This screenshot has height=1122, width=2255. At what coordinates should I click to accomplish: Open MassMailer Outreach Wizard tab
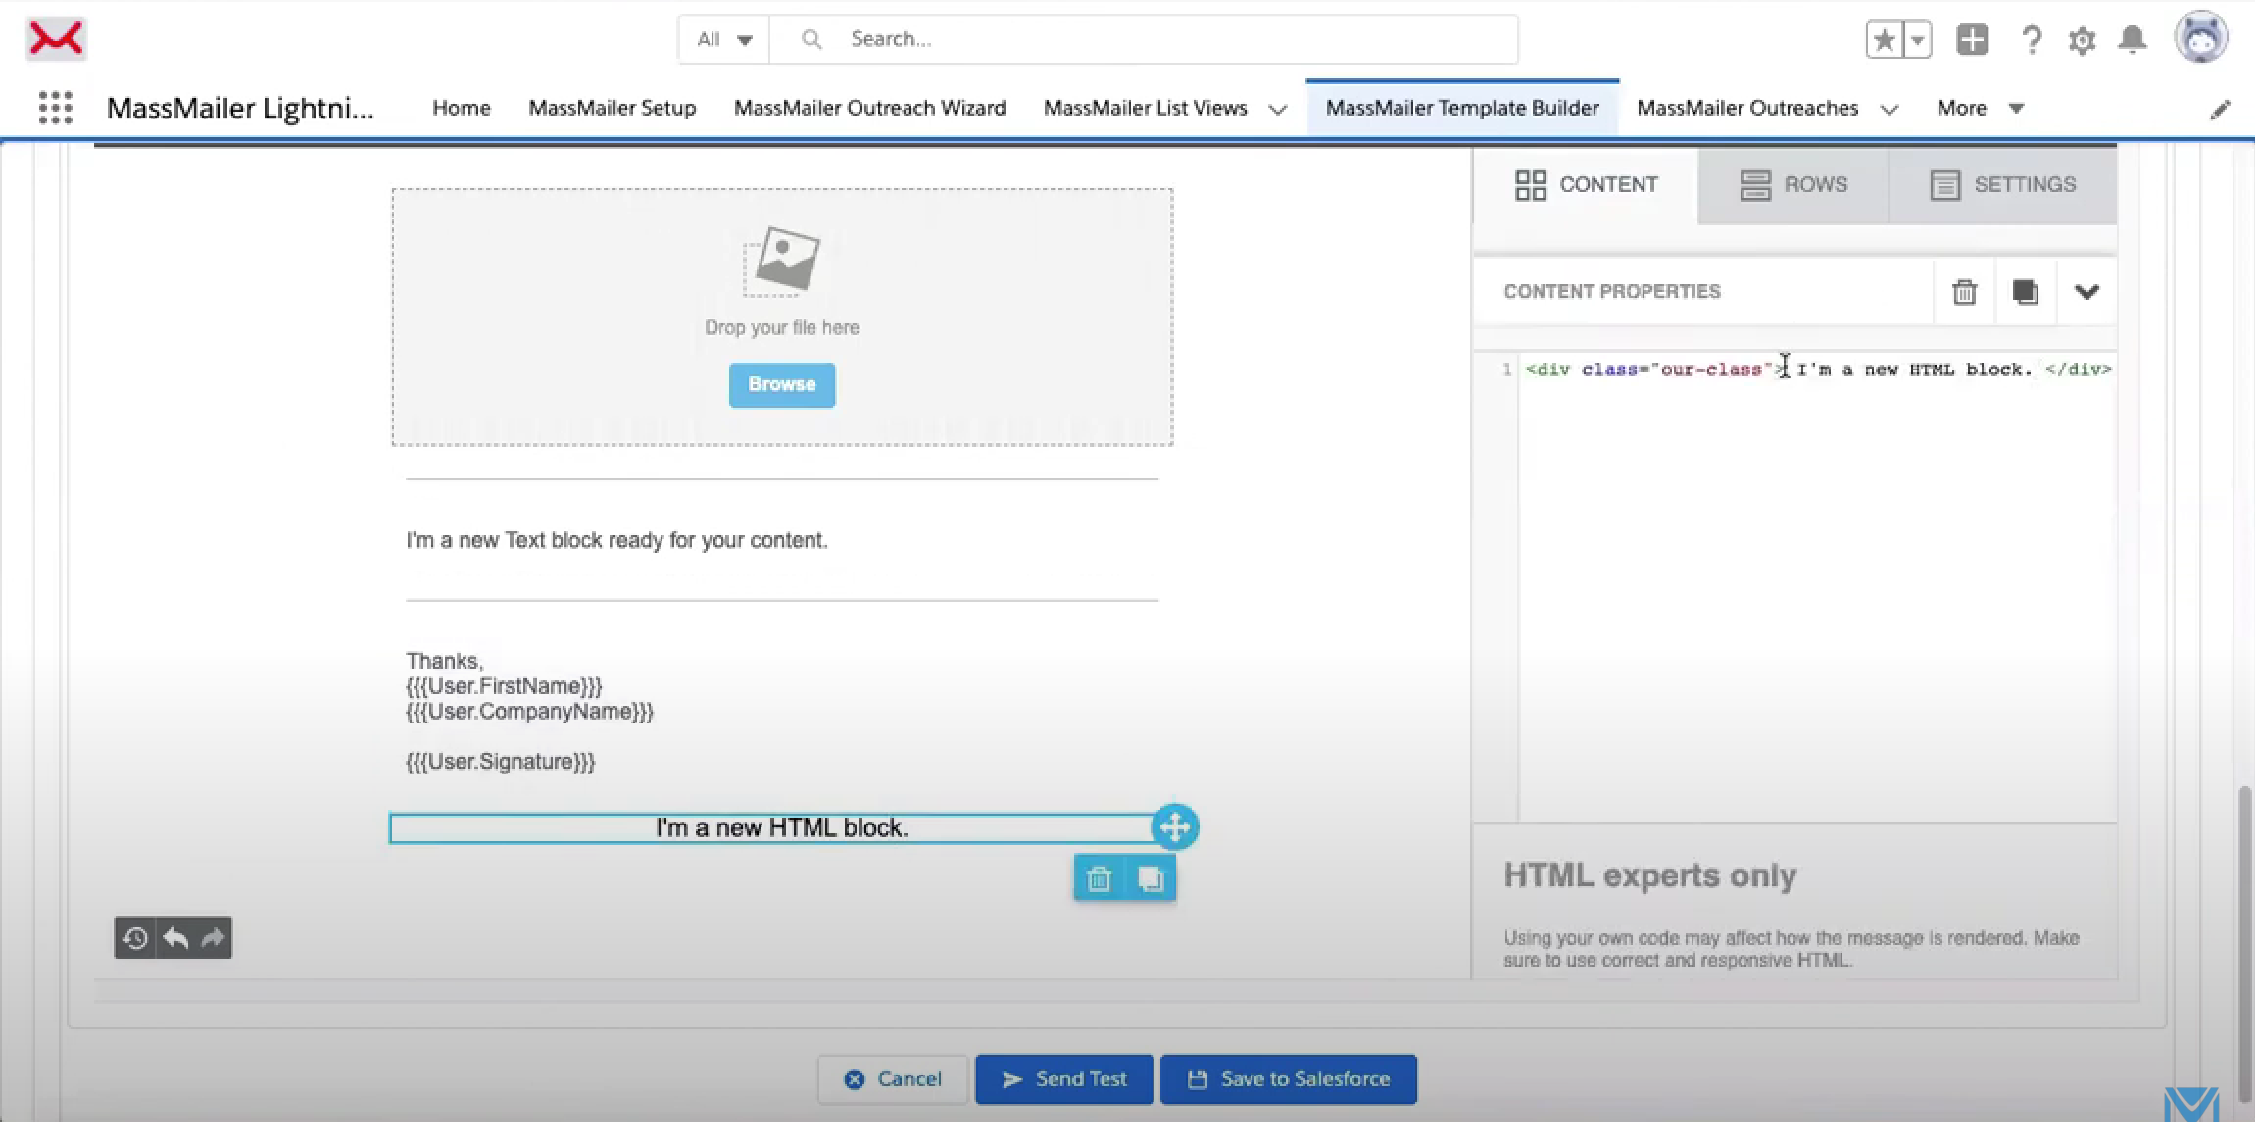coord(870,108)
